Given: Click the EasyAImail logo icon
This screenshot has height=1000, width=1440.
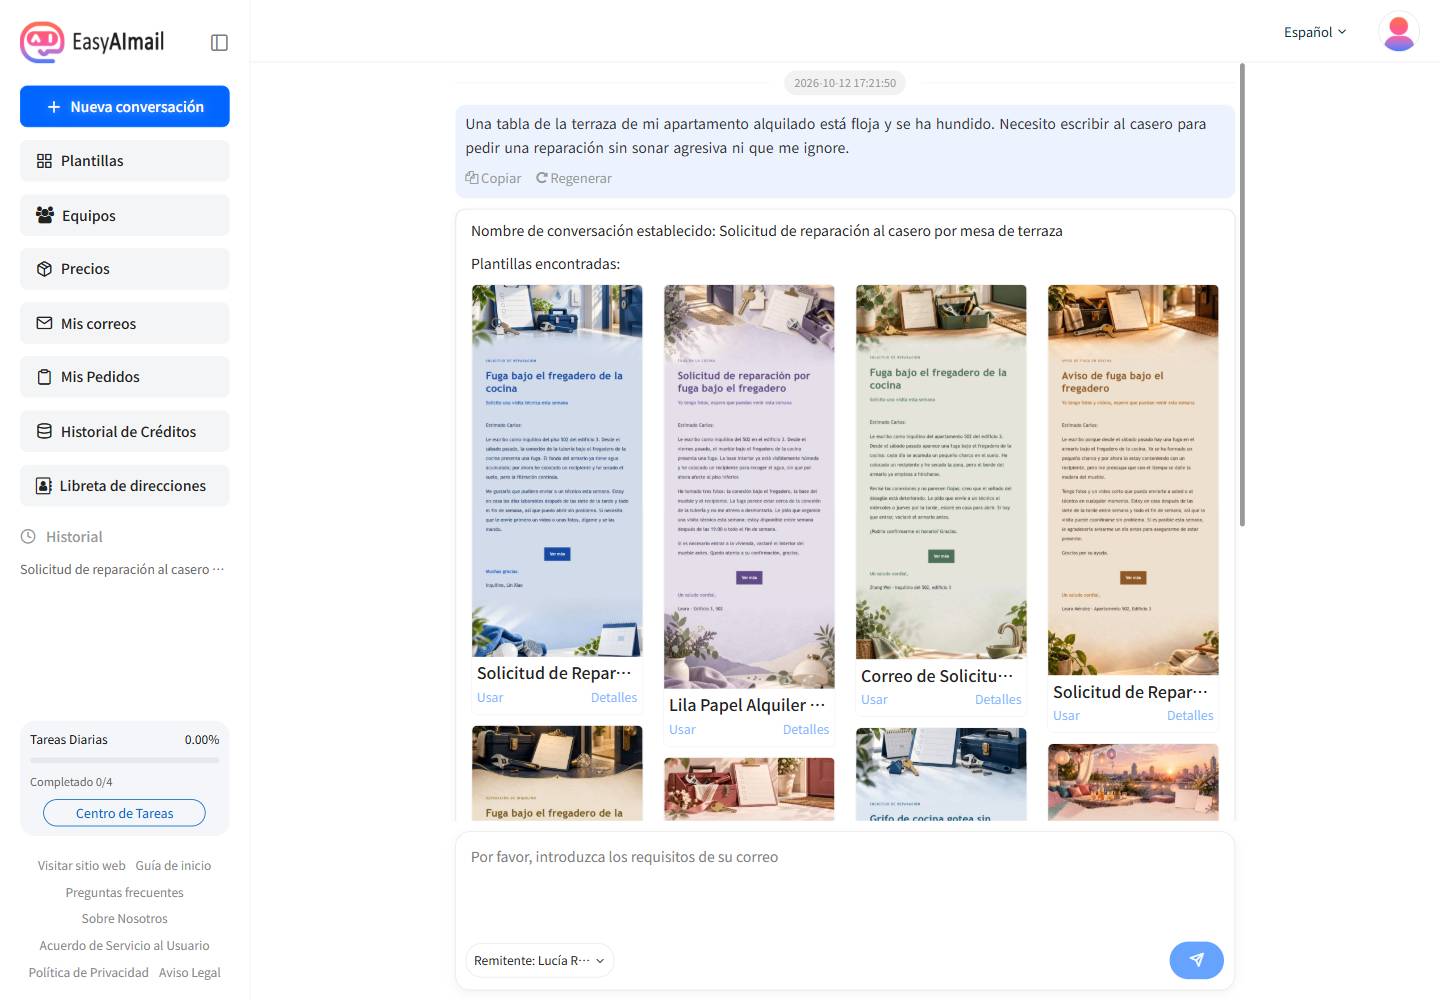Looking at the screenshot, I should point(42,42).
